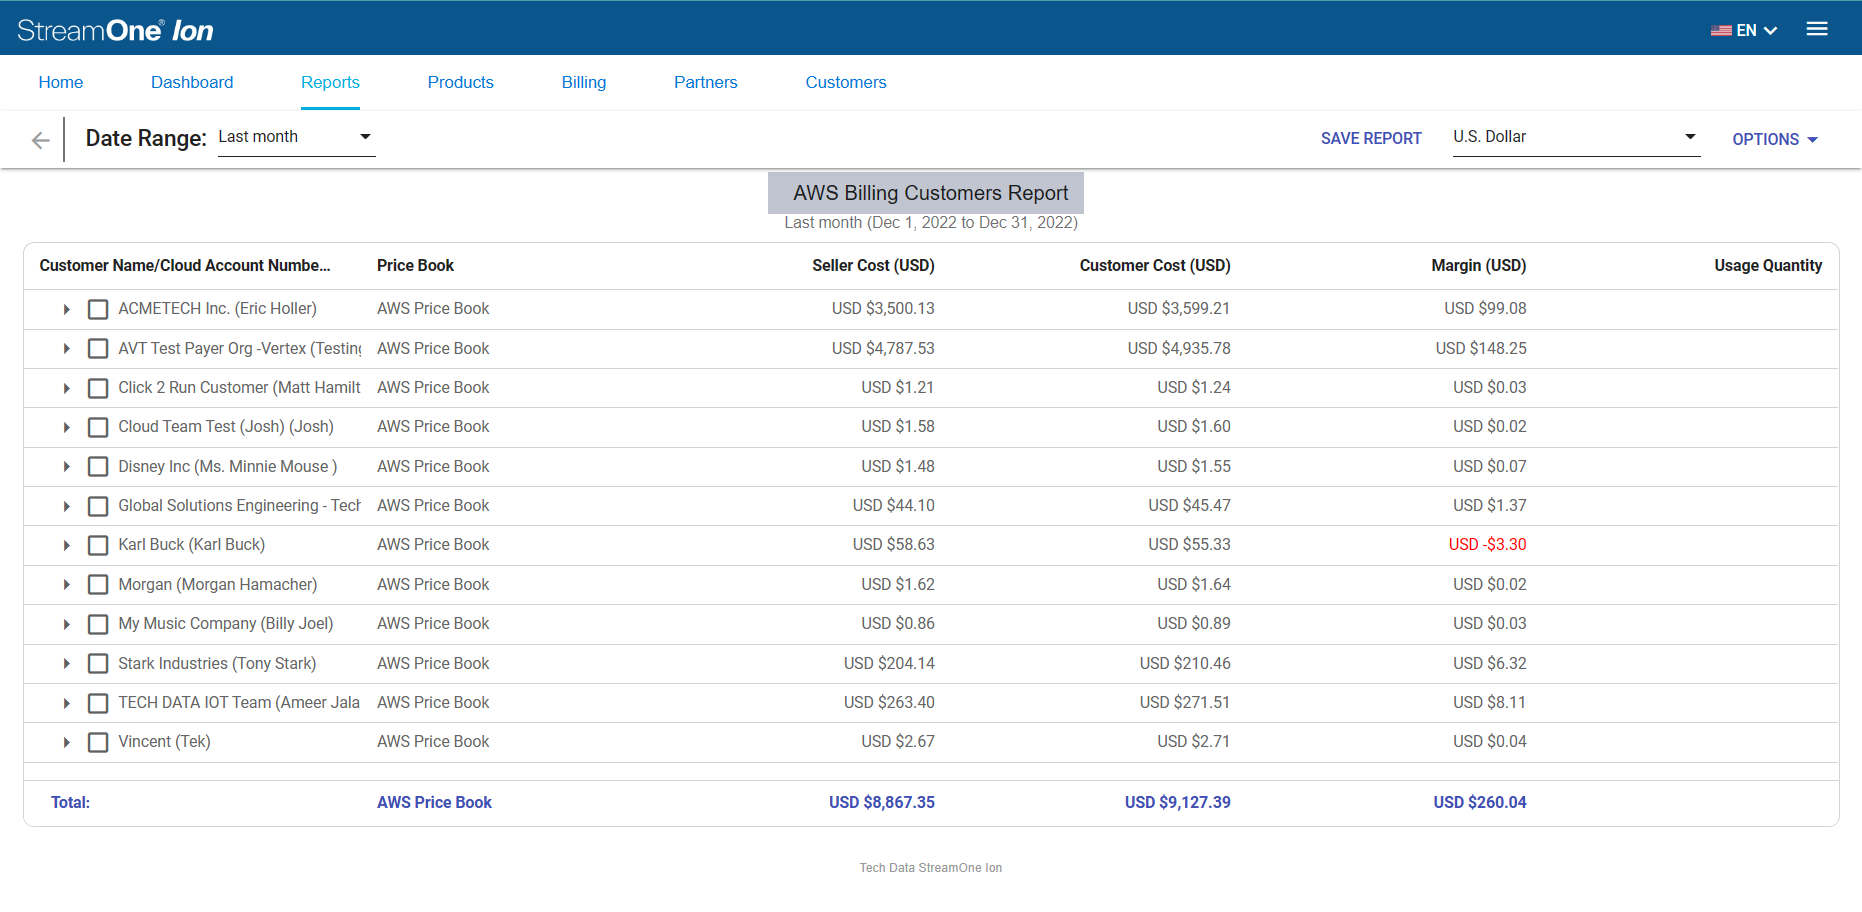Go to the Home tab
This screenshot has width=1862, height=912.
click(x=61, y=82)
